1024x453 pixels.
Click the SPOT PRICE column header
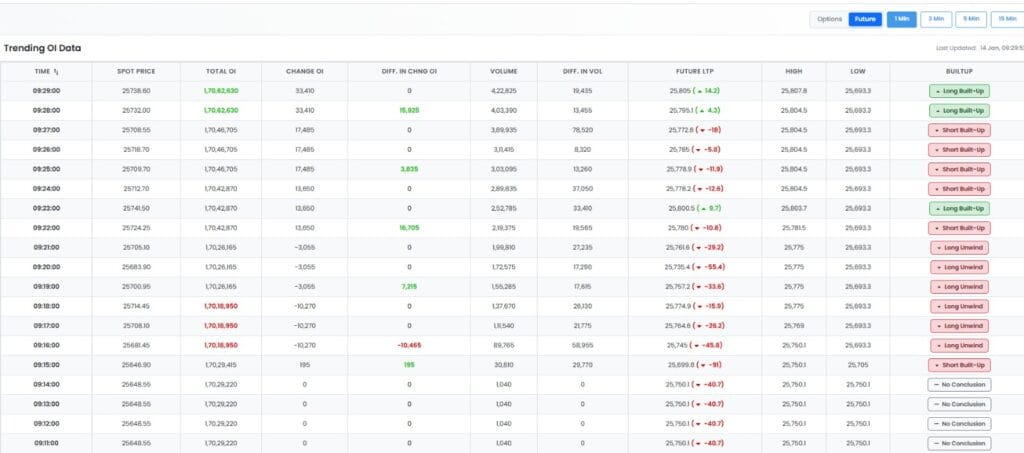136,71
